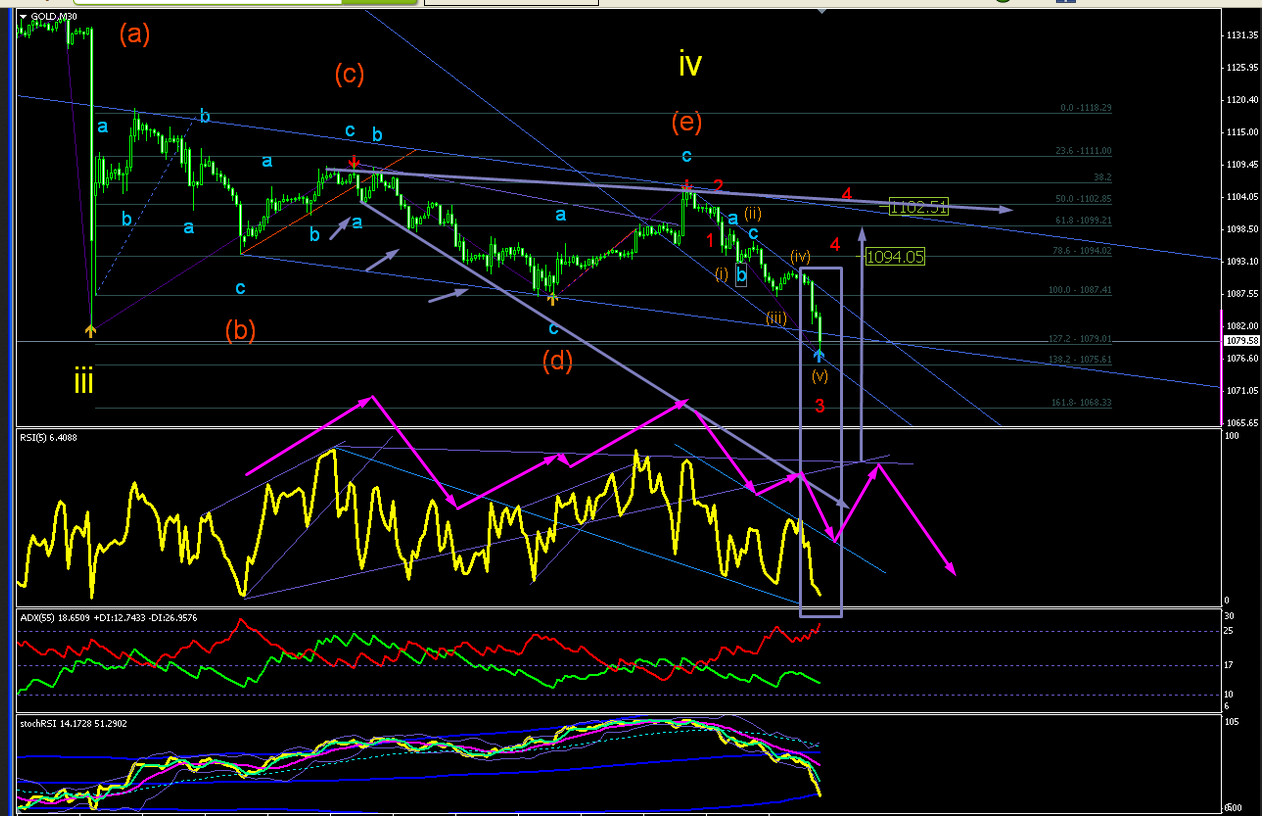
Task: Select the red wave 1 label
Action: tap(711, 240)
